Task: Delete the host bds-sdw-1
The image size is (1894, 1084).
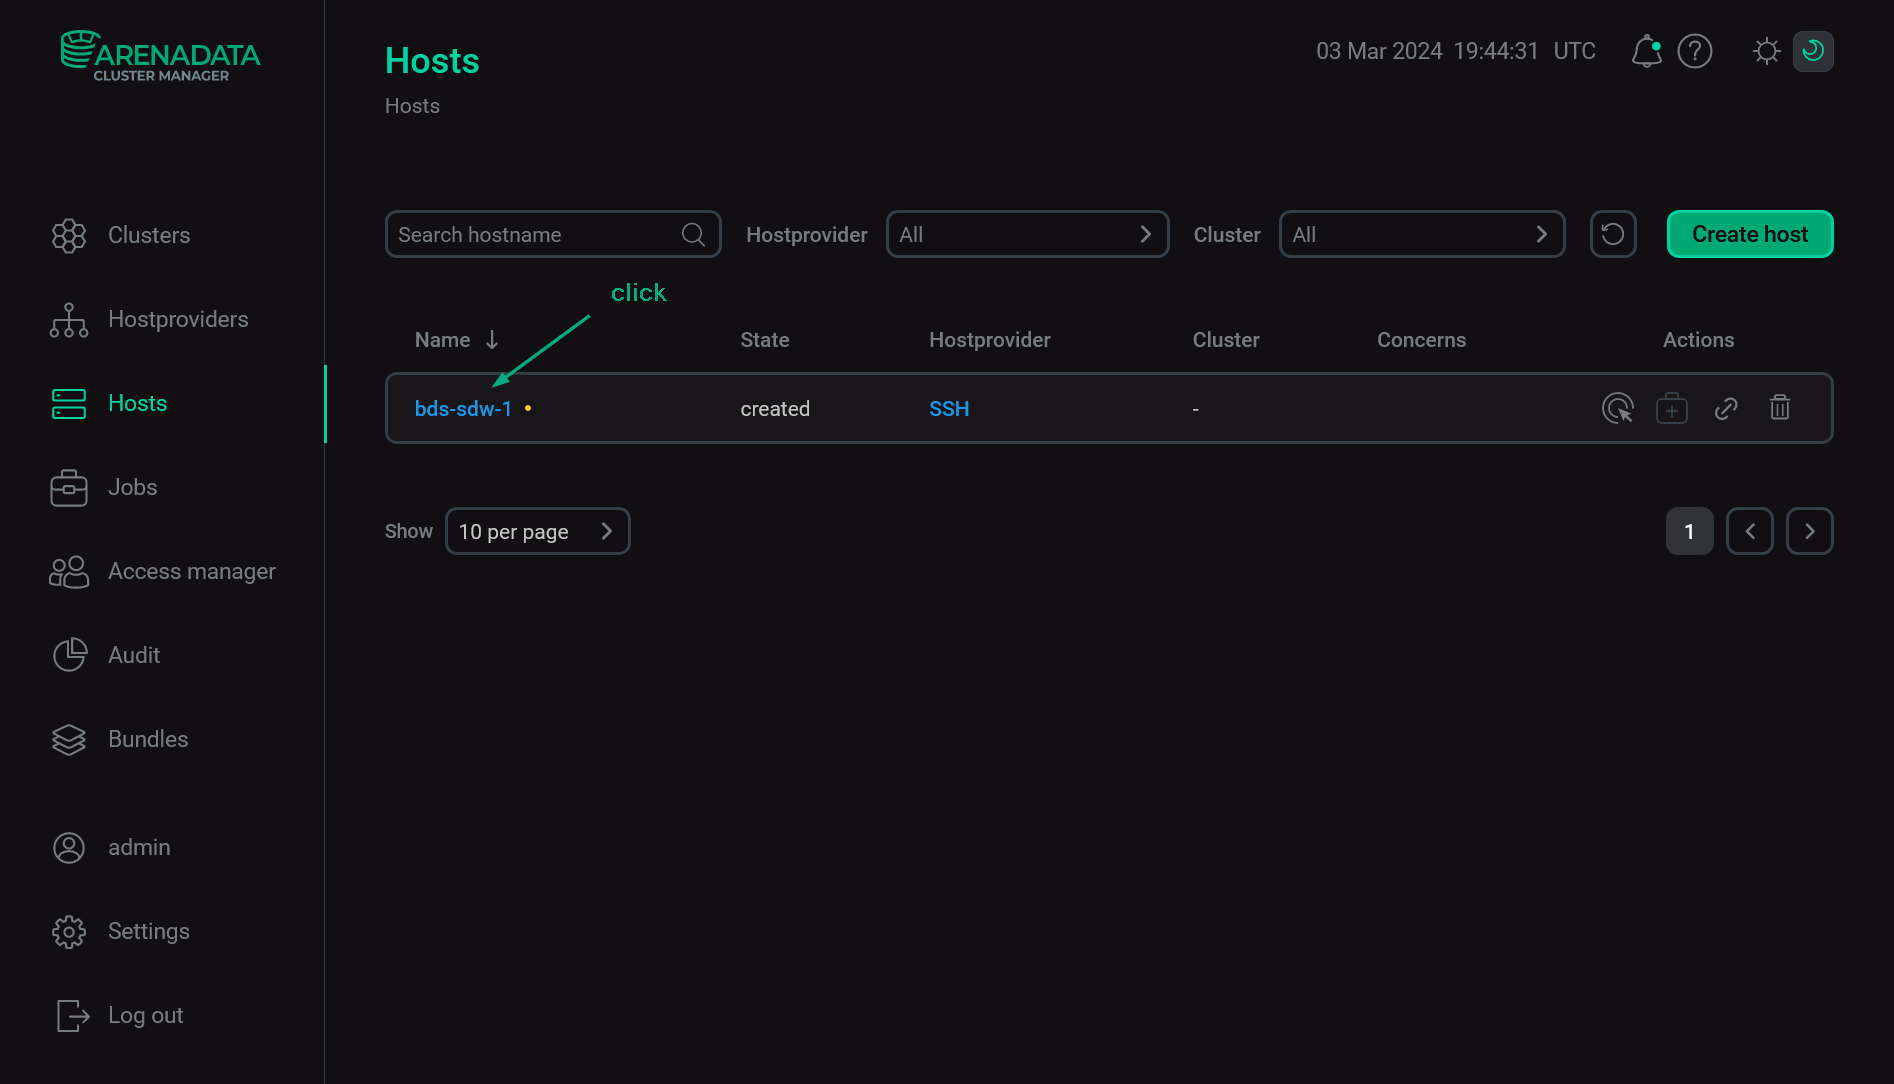Action: coord(1779,408)
